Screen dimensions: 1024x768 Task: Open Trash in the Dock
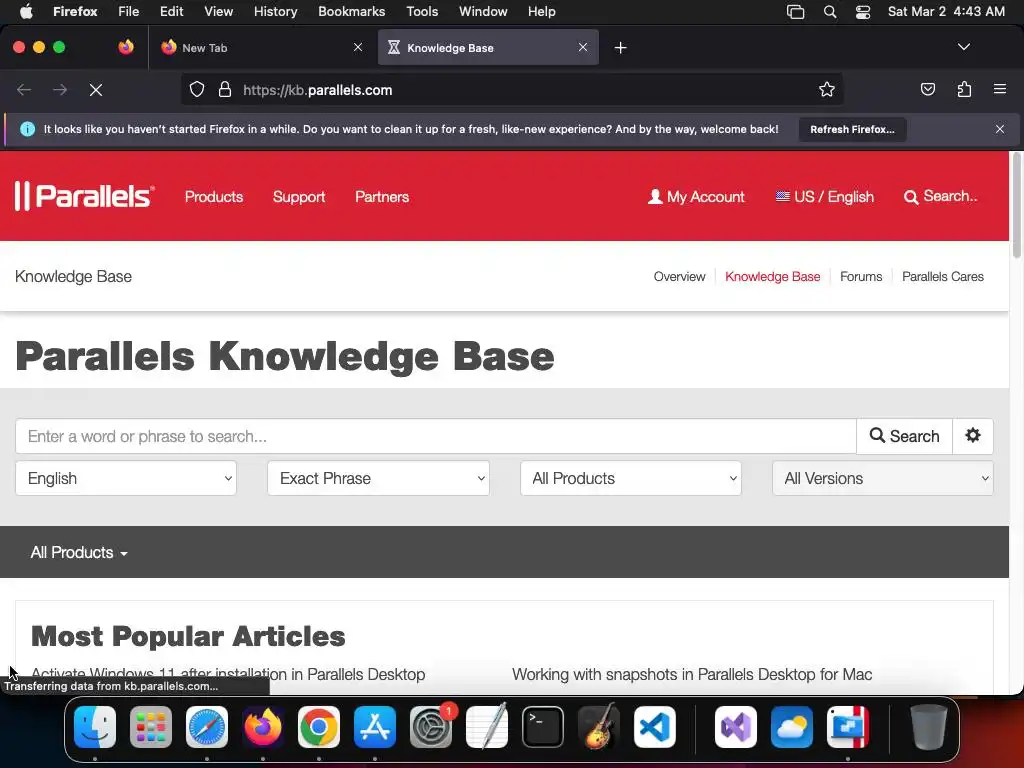click(929, 727)
